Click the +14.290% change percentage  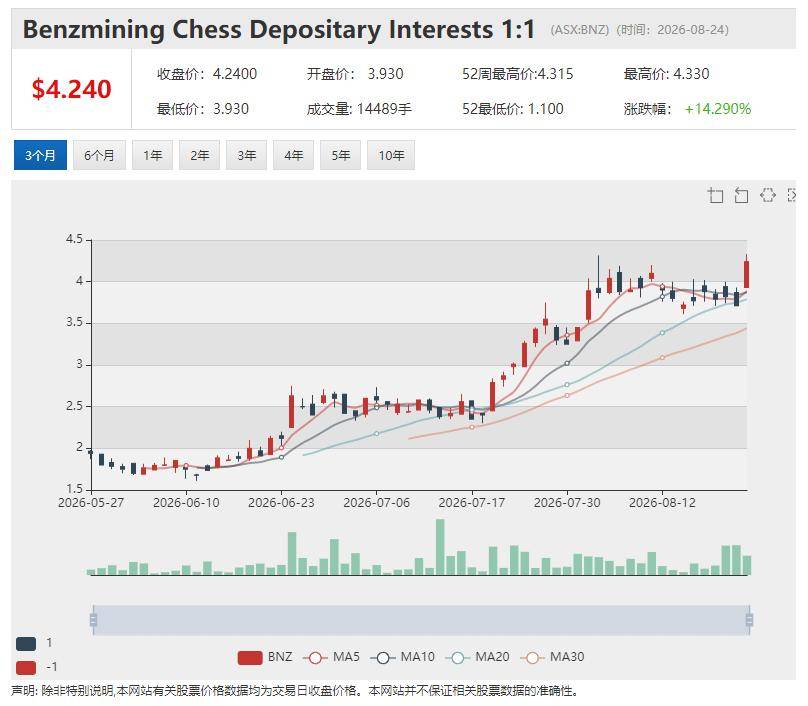[717, 109]
